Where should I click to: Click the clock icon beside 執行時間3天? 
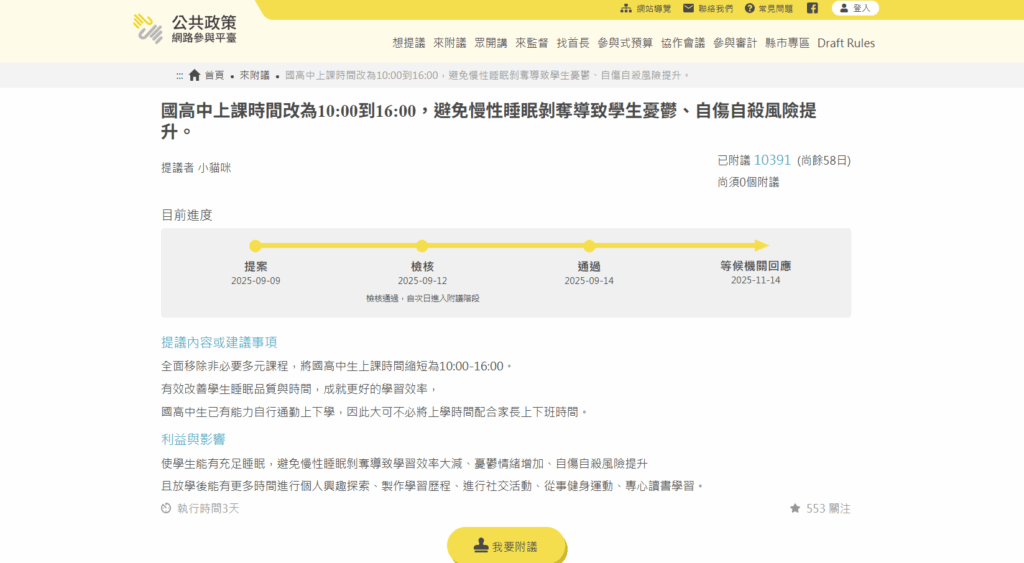[x=166, y=508]
